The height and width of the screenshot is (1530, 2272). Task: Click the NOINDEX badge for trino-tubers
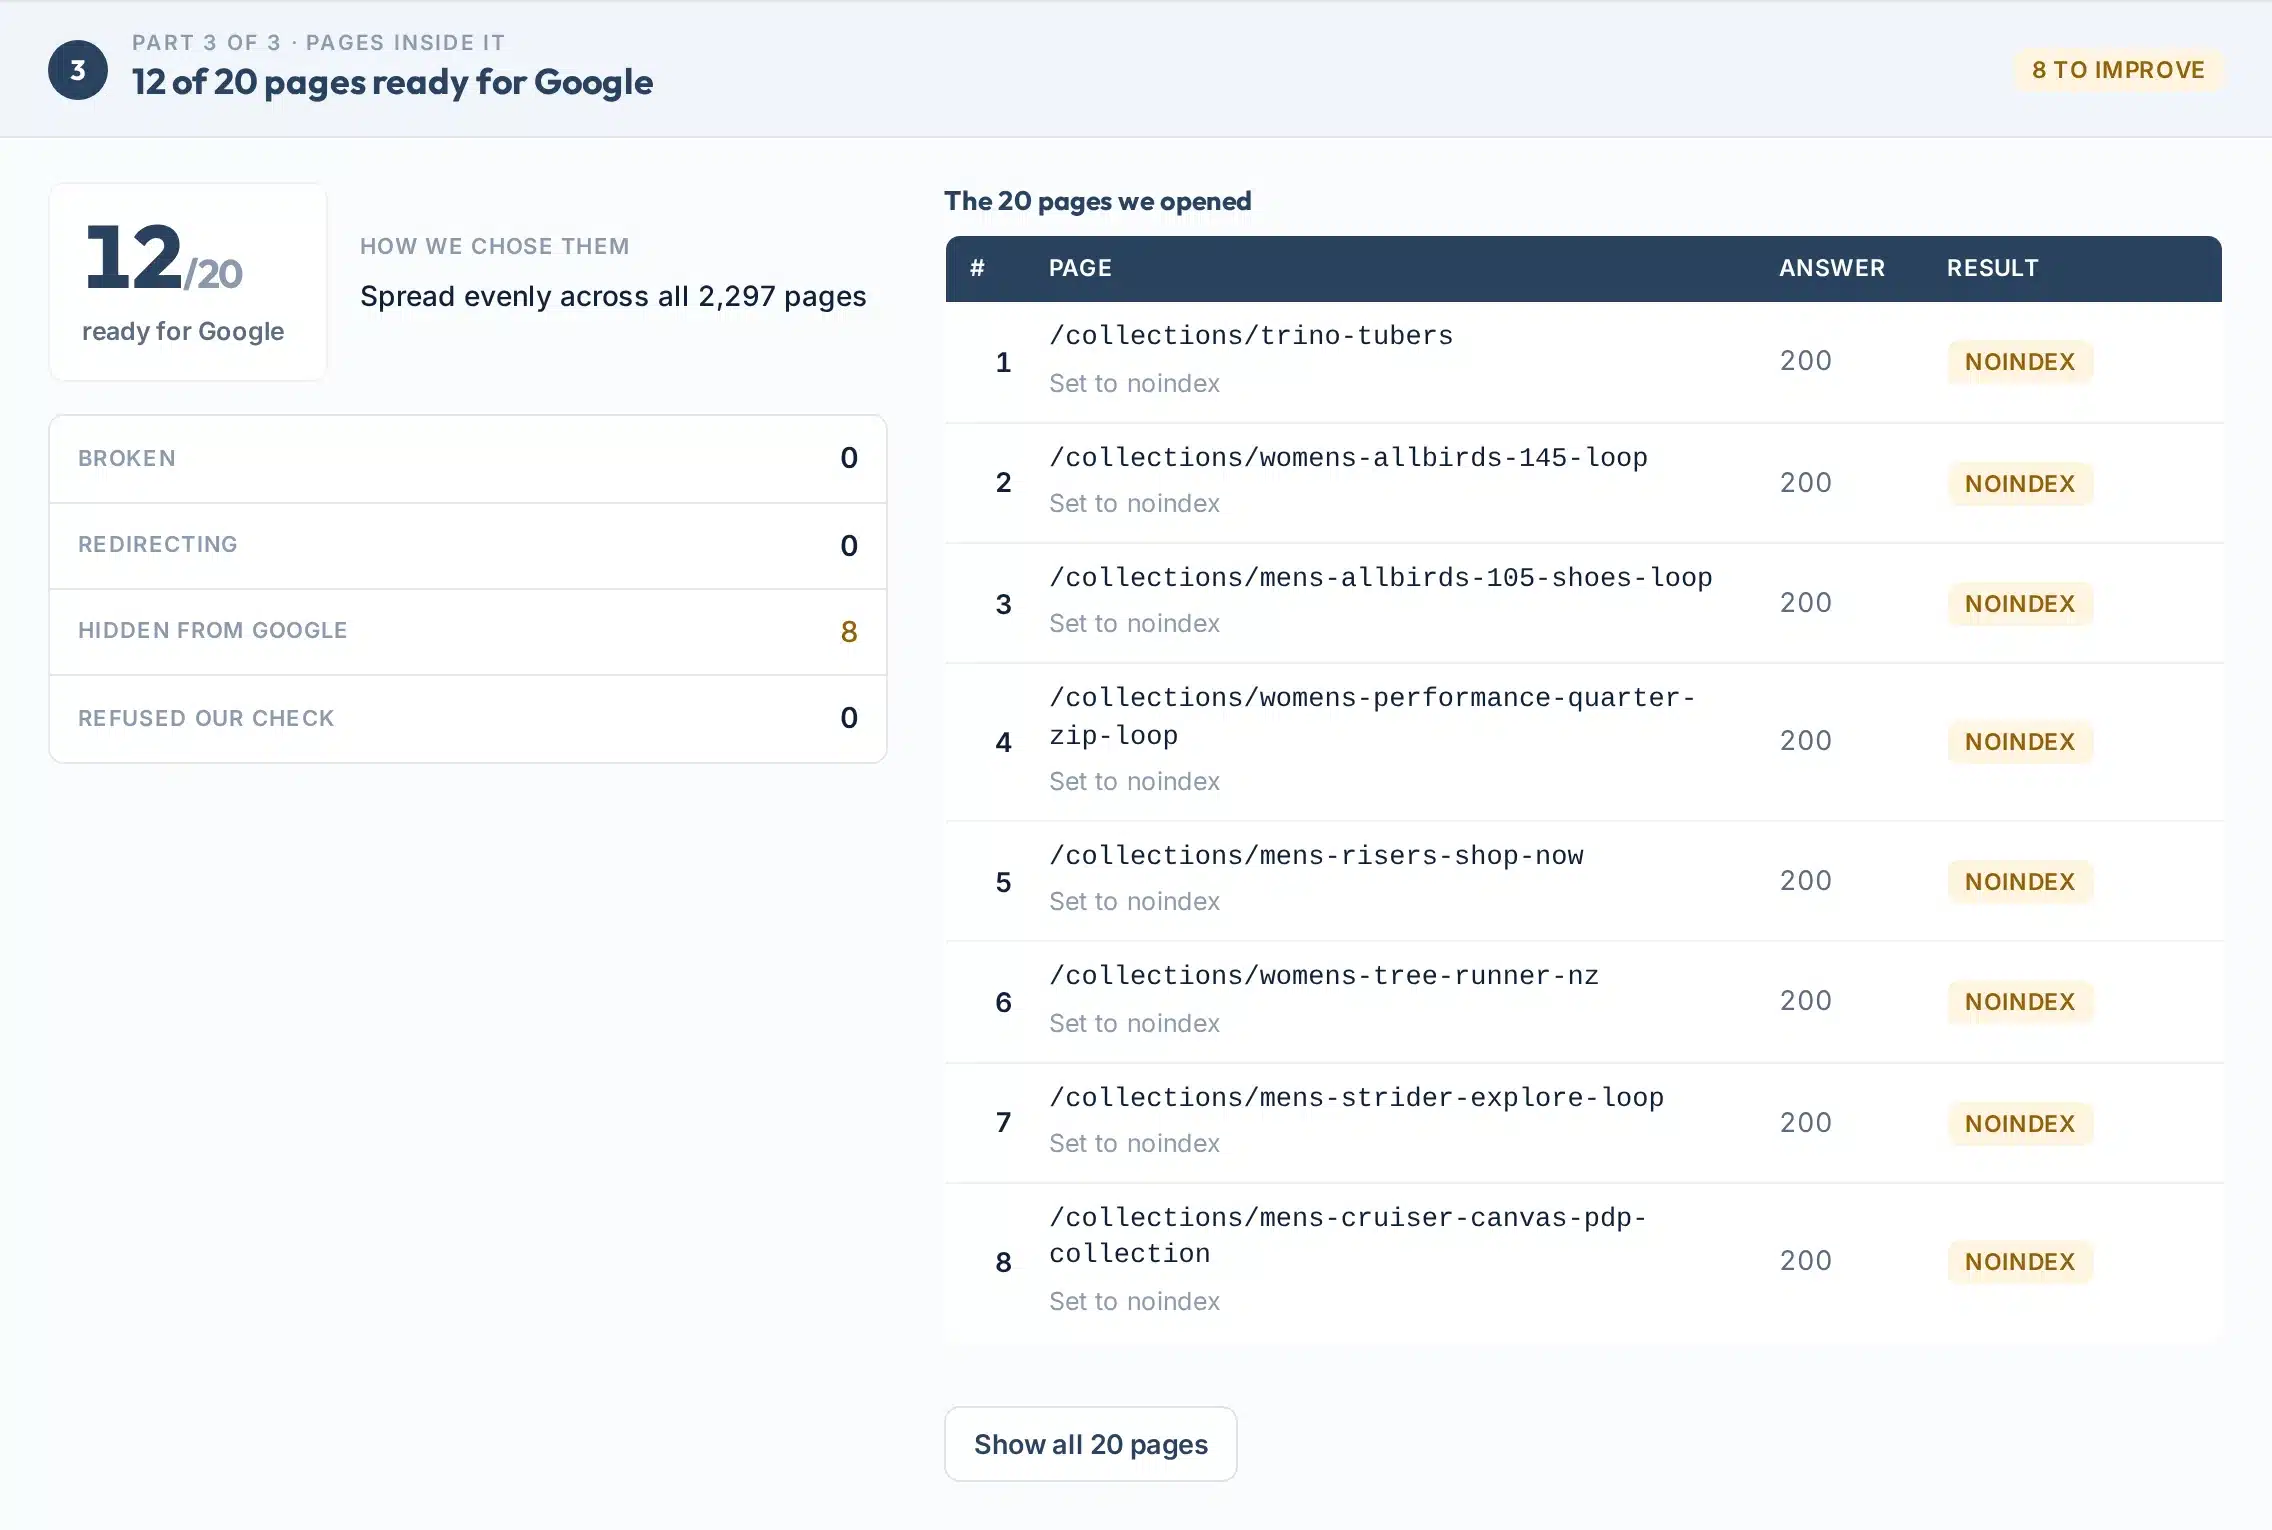click(2020, 362)
